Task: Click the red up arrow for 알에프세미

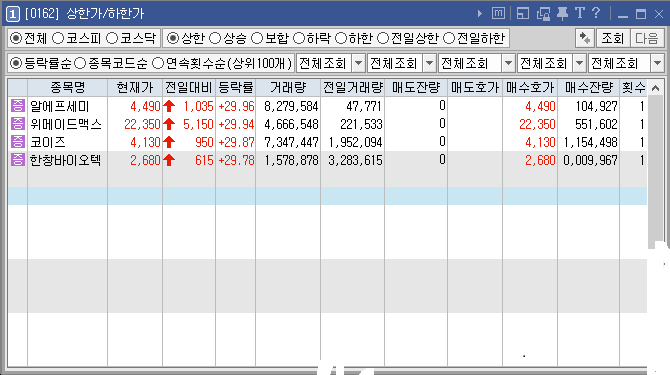Action: click(169, 106)
